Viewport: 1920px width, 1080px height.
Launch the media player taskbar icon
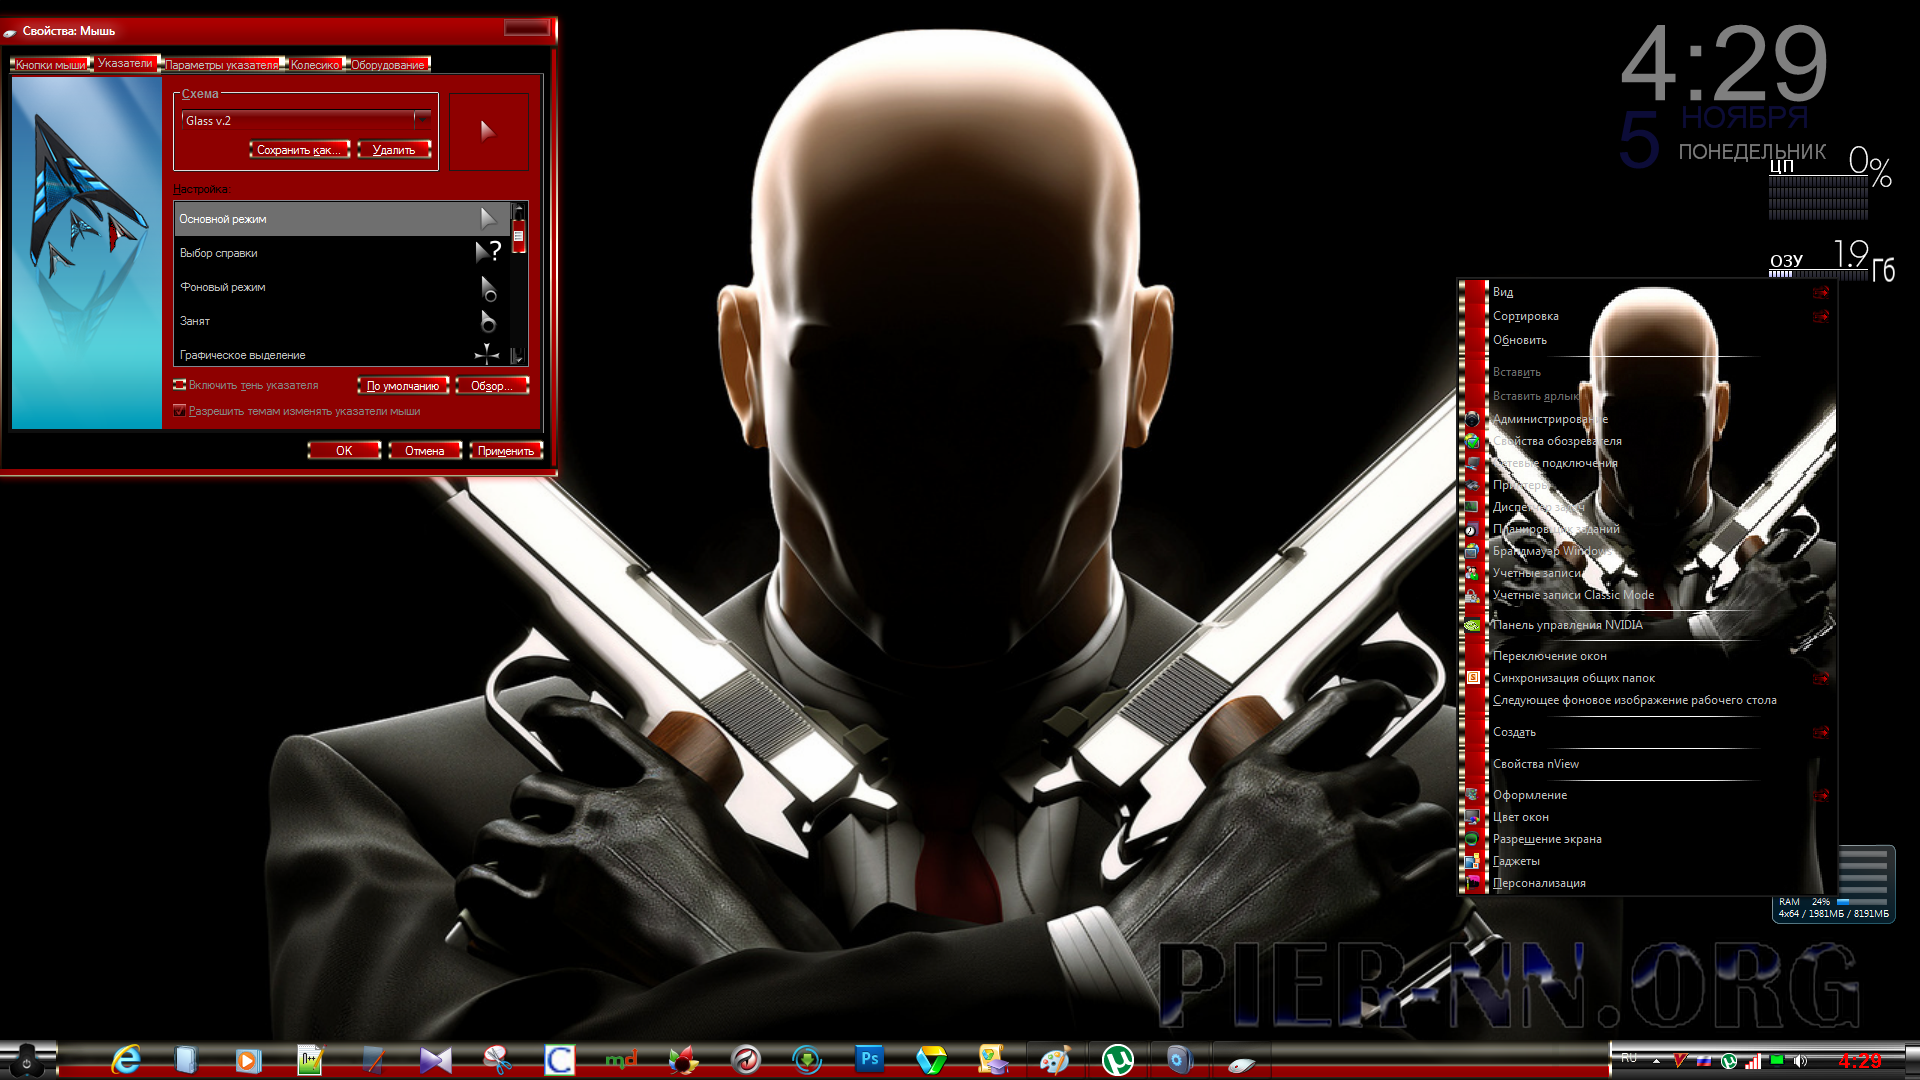pos(248,1060)
